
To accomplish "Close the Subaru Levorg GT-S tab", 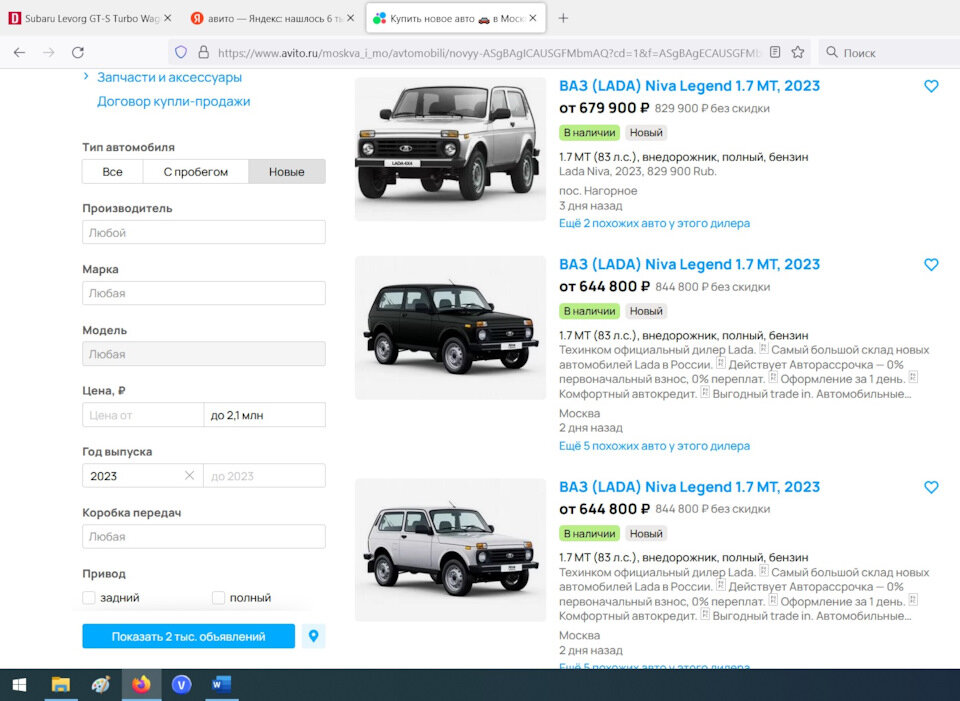I will pos(168,18).
